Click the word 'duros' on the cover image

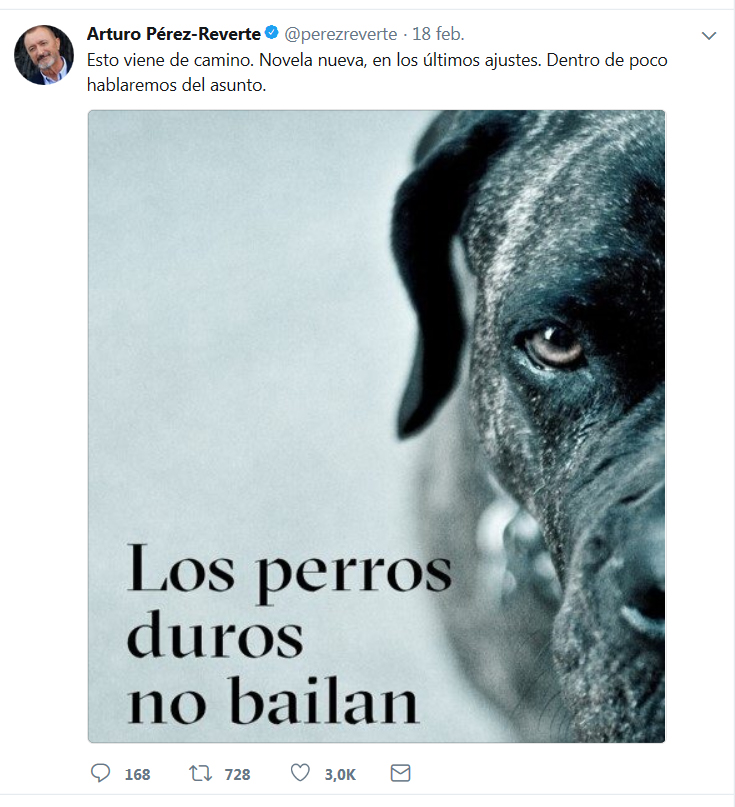click(215, 635)
